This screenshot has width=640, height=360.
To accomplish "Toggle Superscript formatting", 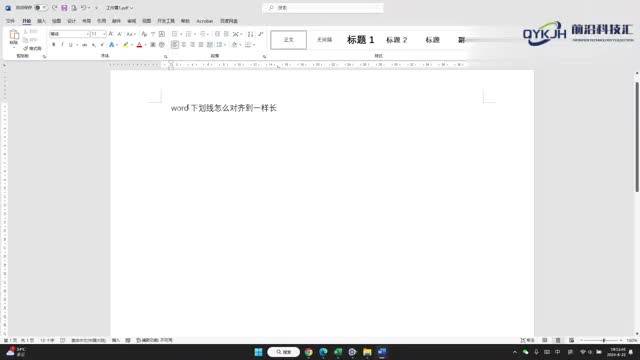I will pyautogui.click(x=102, y=44).
